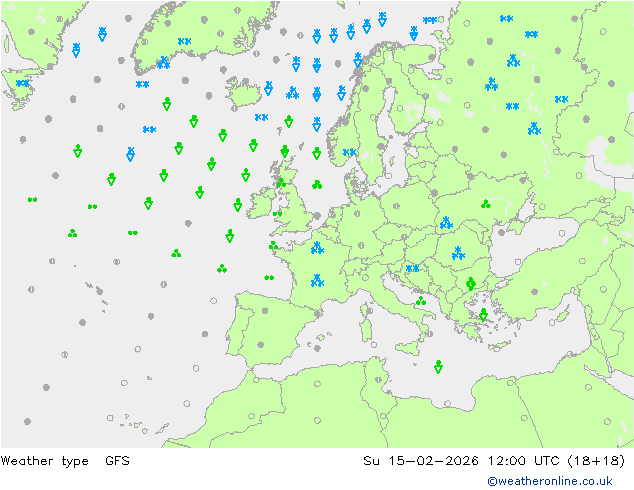Viewport: 634px width, 490px height.
Task: Click the snow symbol at Greenland's southern tip
Action: pyautogui.click(x=163, y=63)
